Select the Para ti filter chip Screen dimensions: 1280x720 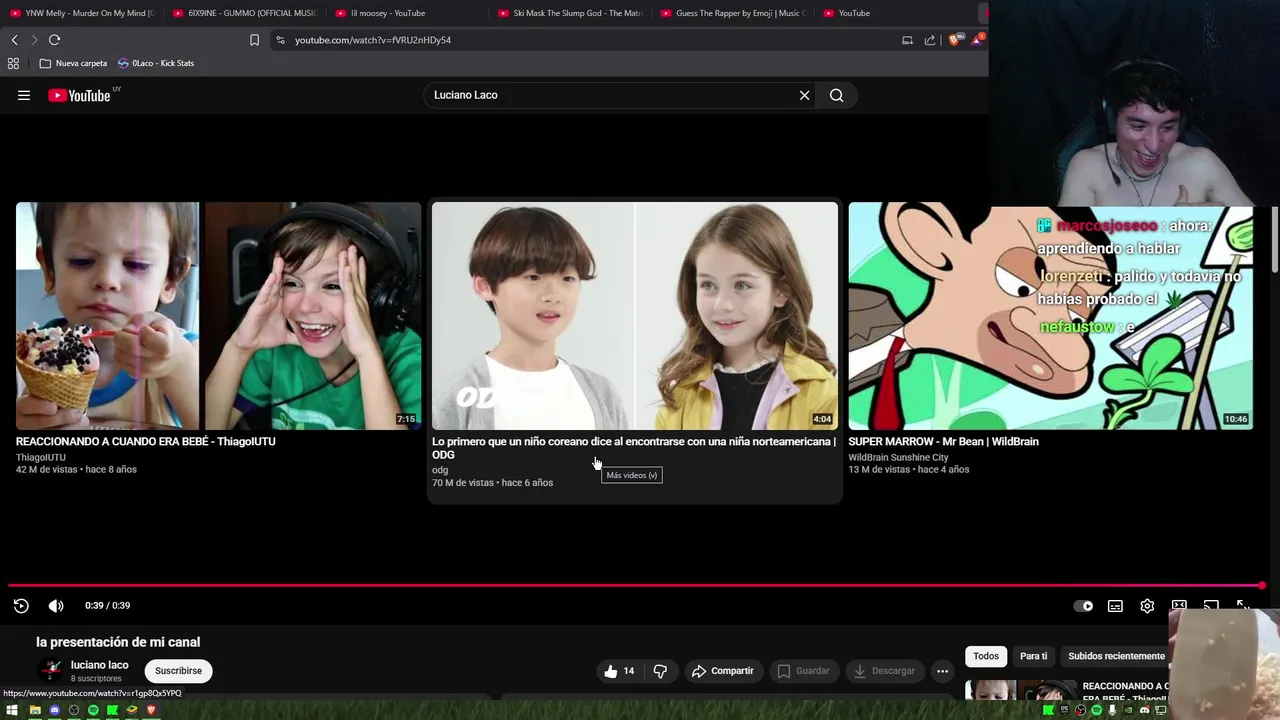(x=1033, y=656)
